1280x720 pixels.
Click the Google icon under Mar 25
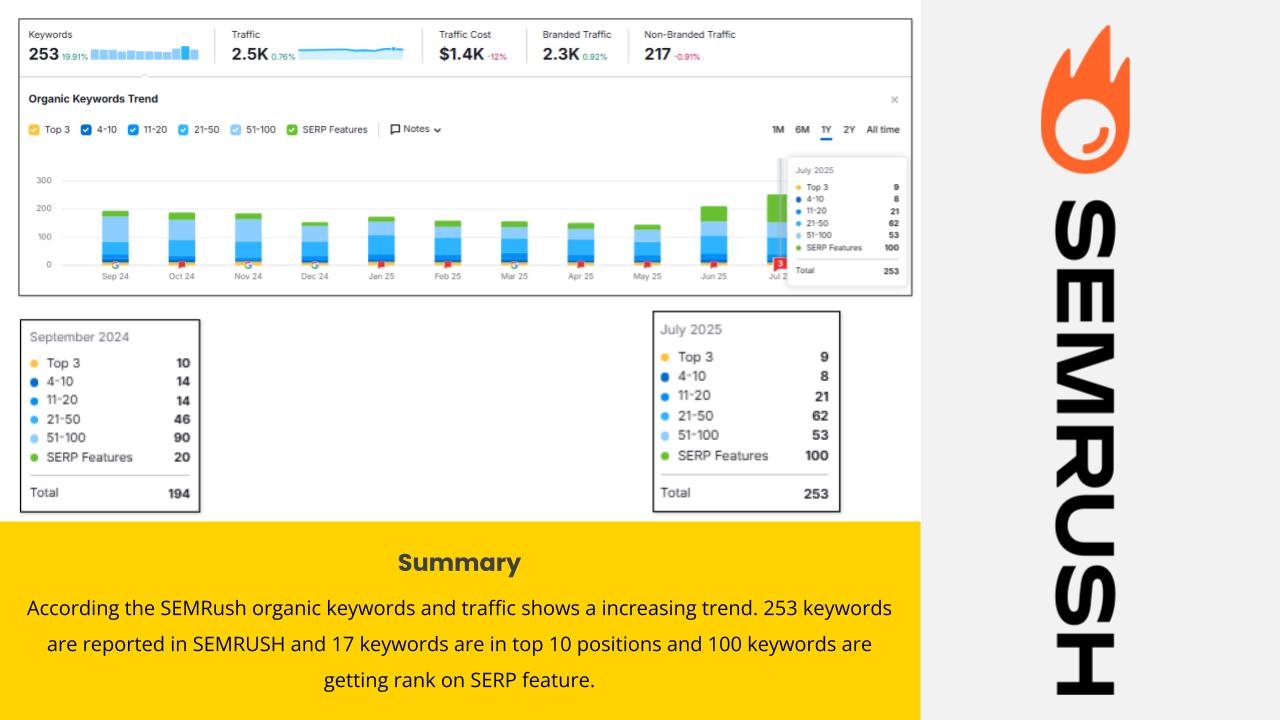pos(514,265)
